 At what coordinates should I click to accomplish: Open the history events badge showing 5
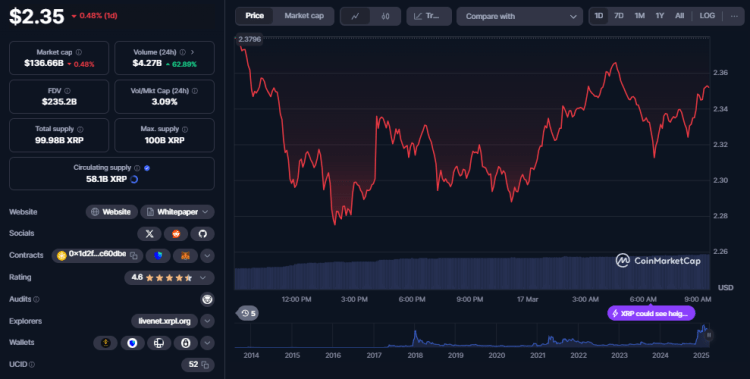248,313
